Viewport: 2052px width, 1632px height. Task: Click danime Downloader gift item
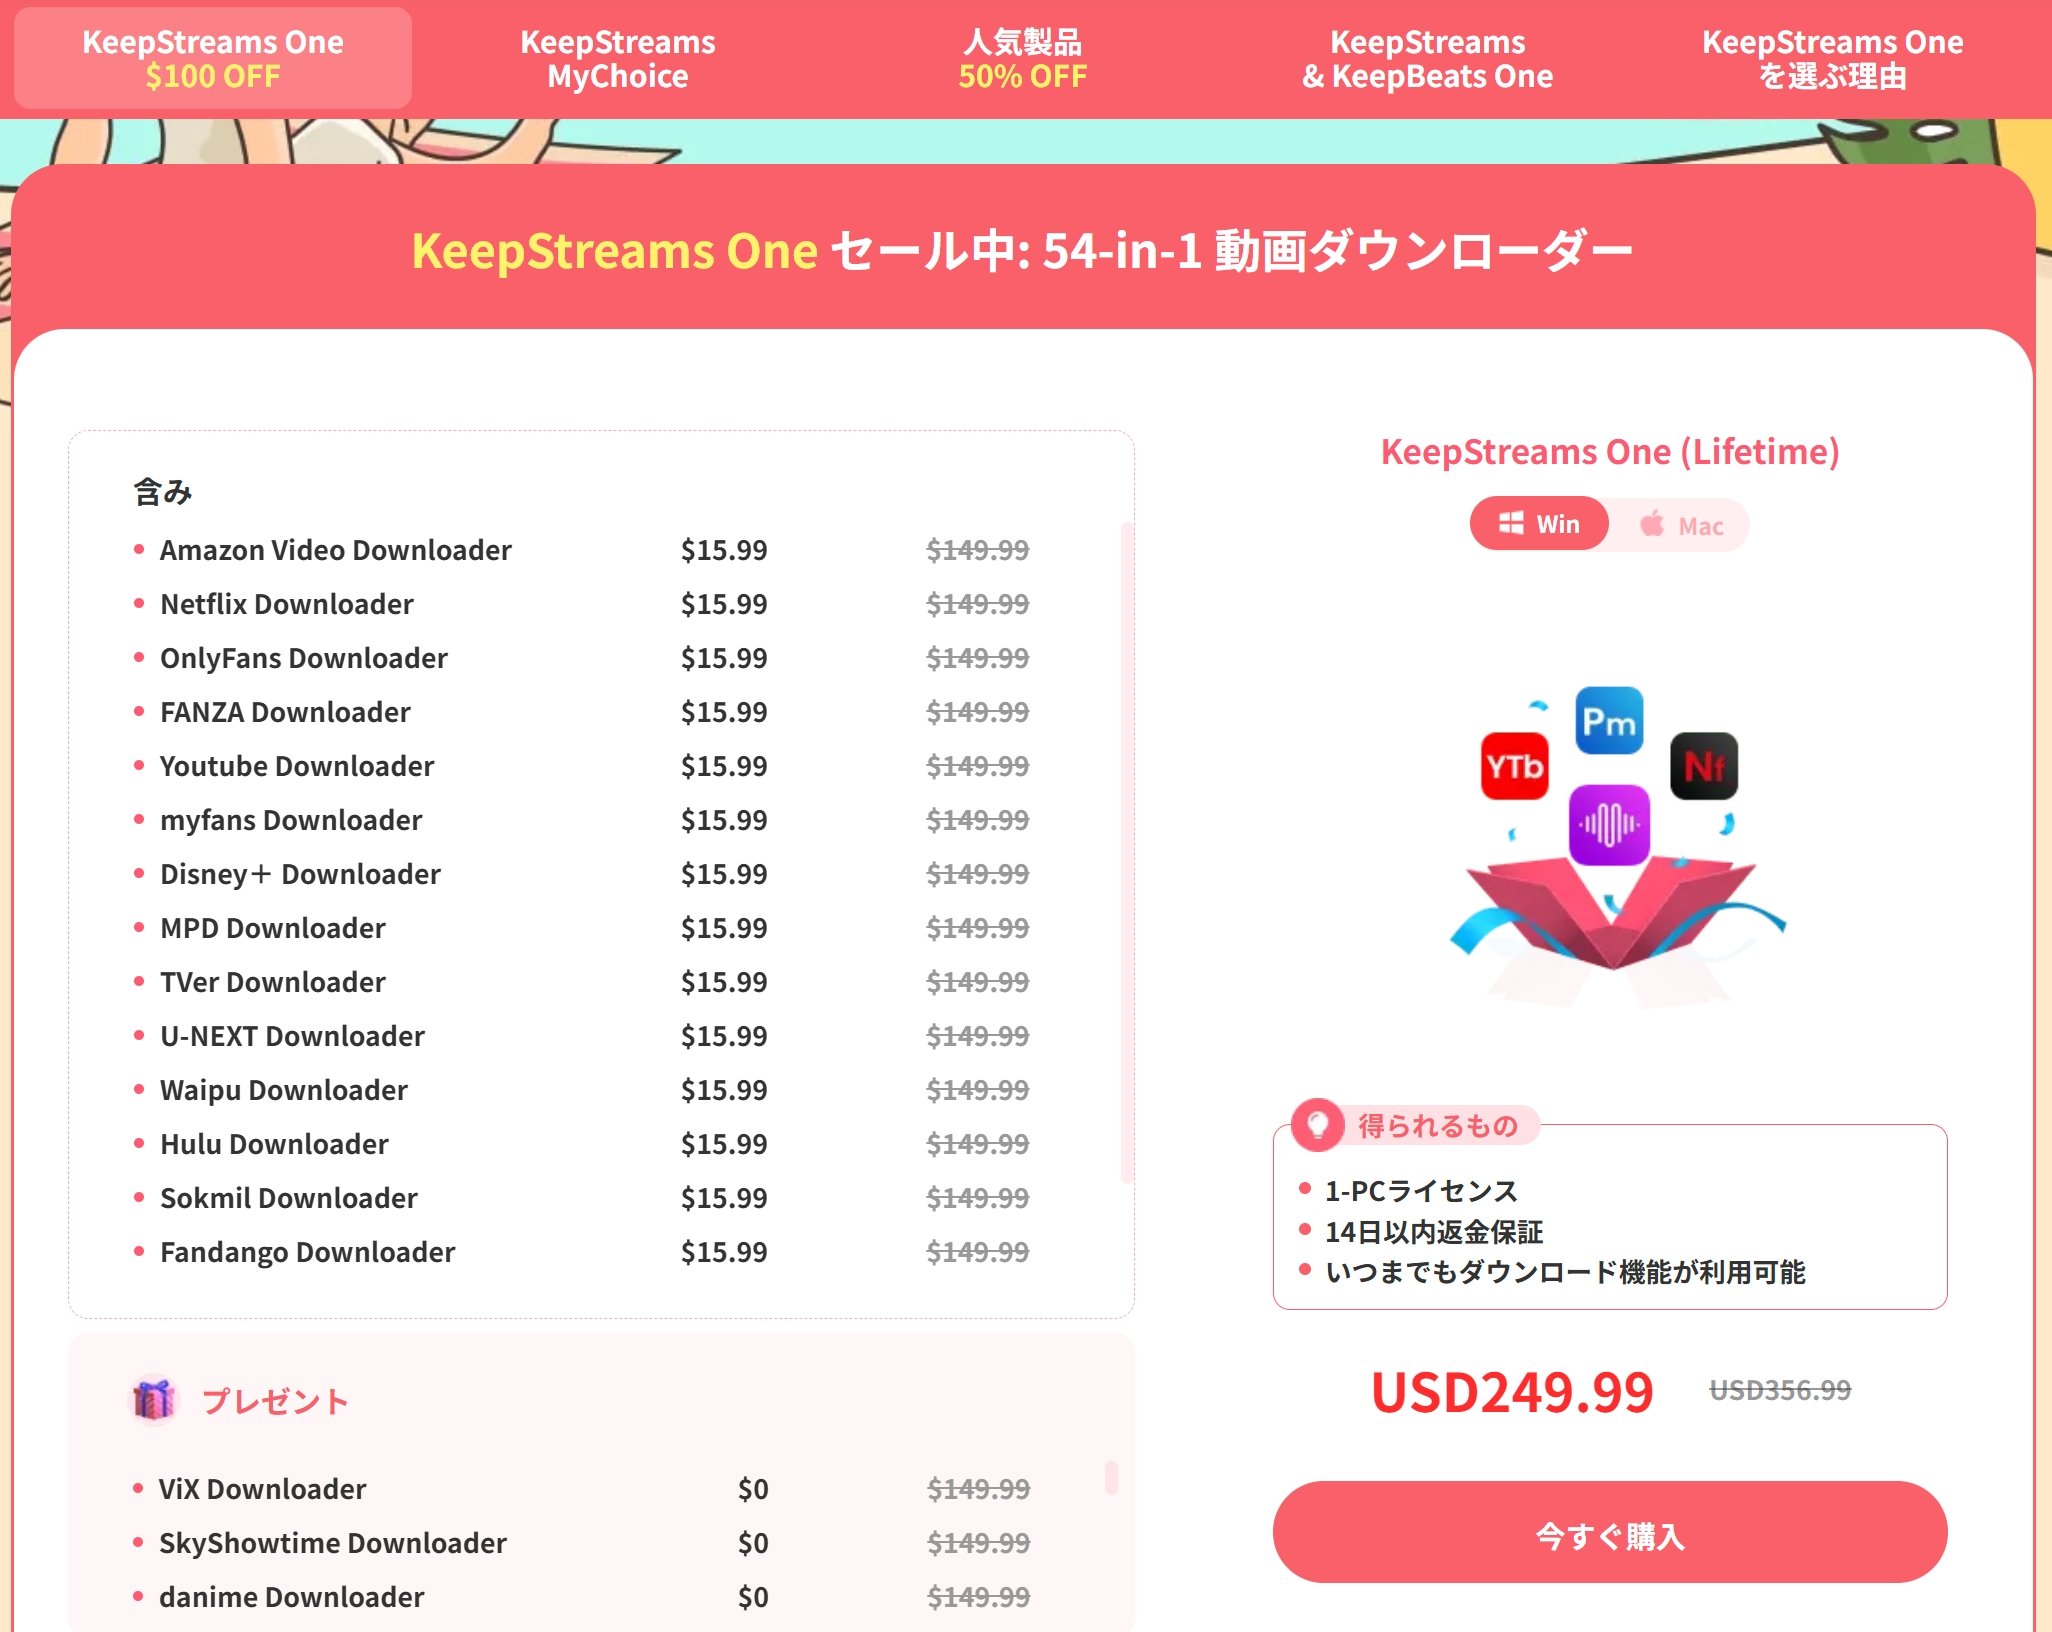point(291,1597)
